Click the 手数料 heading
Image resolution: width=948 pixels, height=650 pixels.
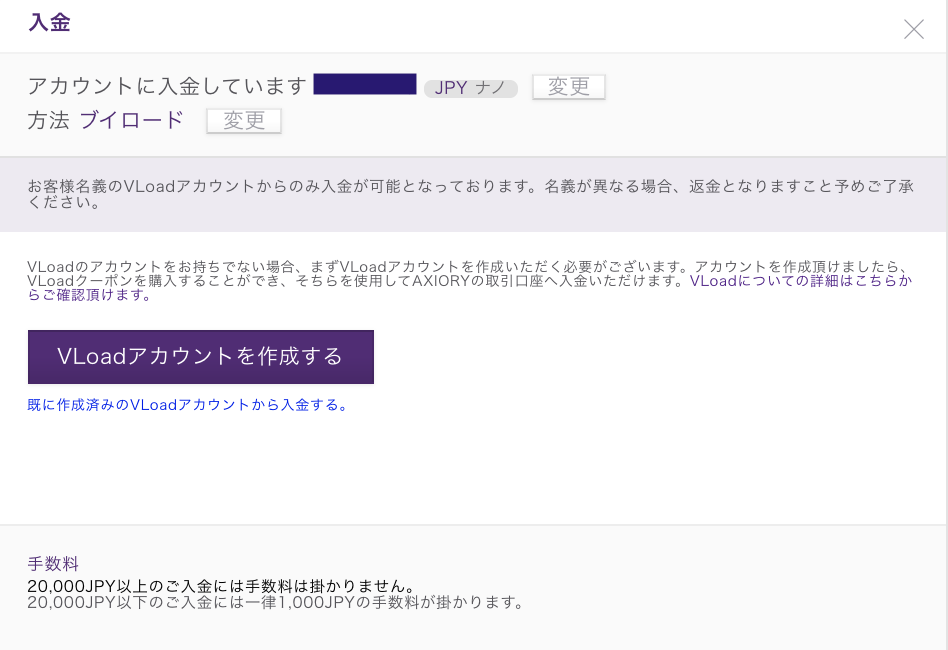53,564
